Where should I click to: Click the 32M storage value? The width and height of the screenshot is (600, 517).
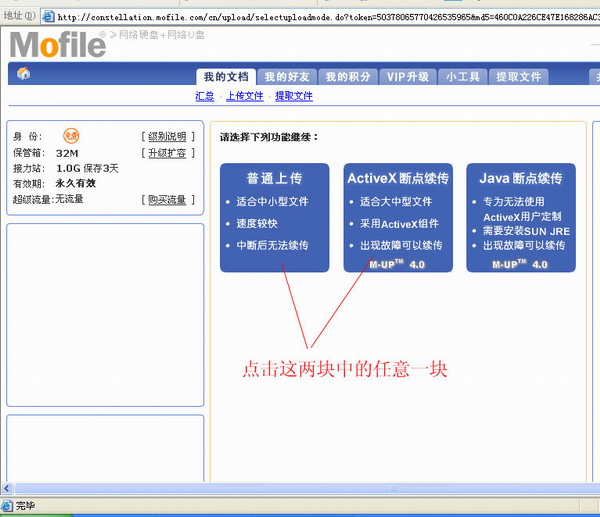(x=67, y=153)
